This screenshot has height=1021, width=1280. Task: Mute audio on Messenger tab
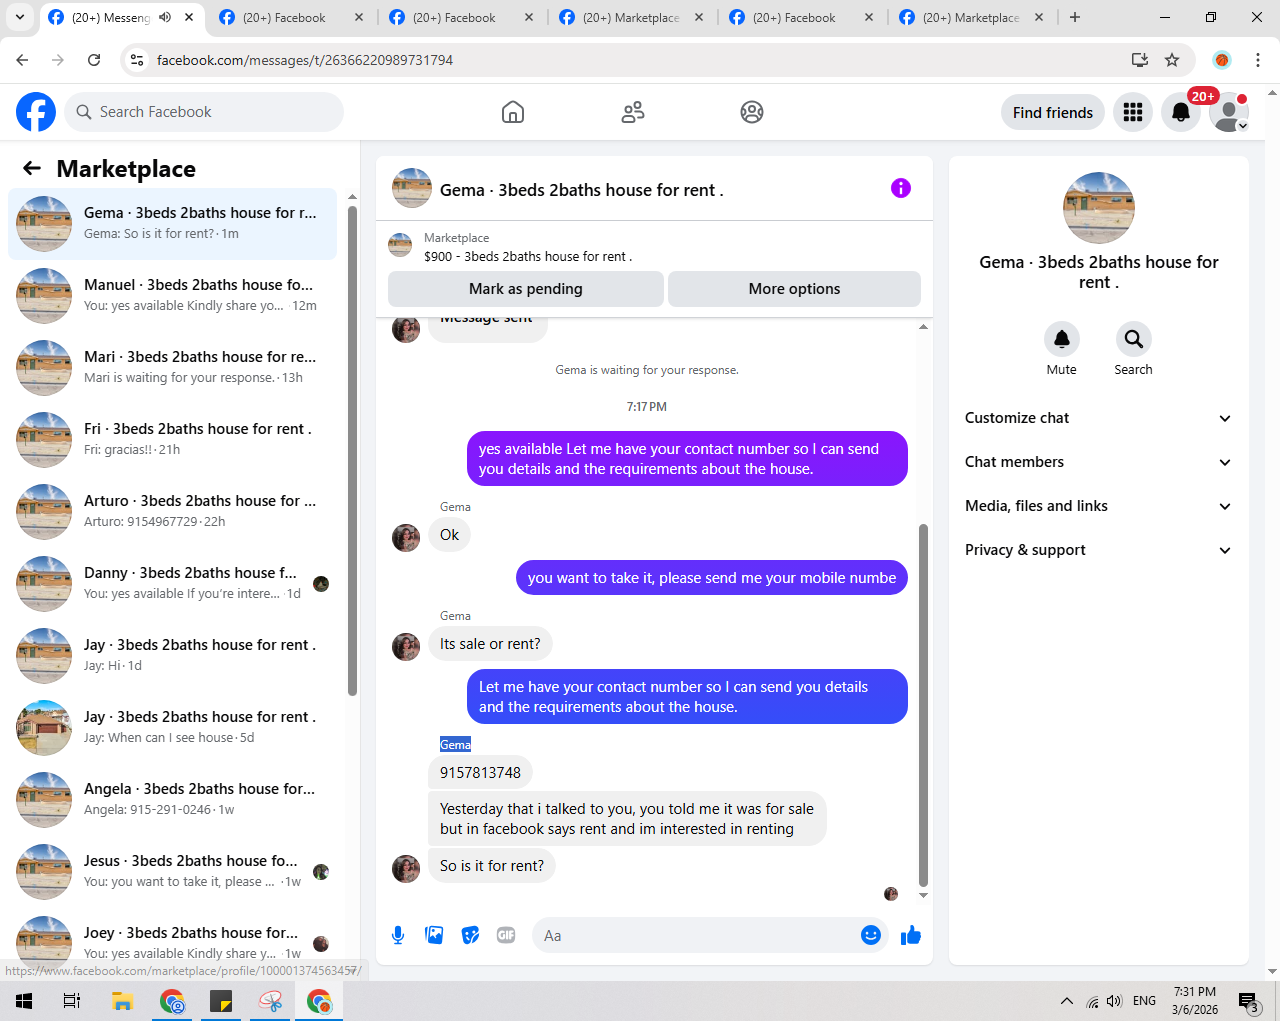click(x=165, y=17)
